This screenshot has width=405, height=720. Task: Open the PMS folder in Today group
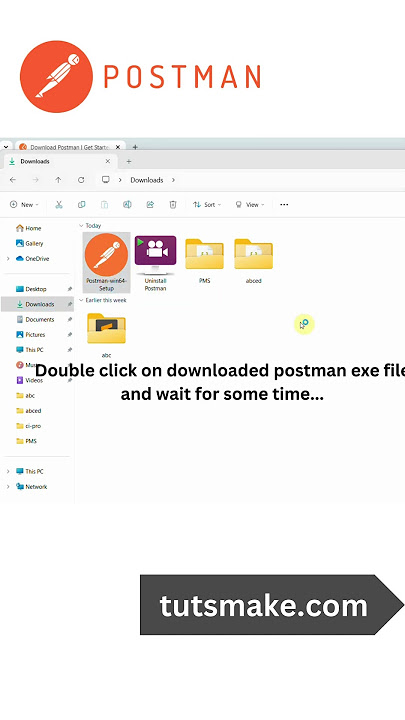(x=204, y=260)
